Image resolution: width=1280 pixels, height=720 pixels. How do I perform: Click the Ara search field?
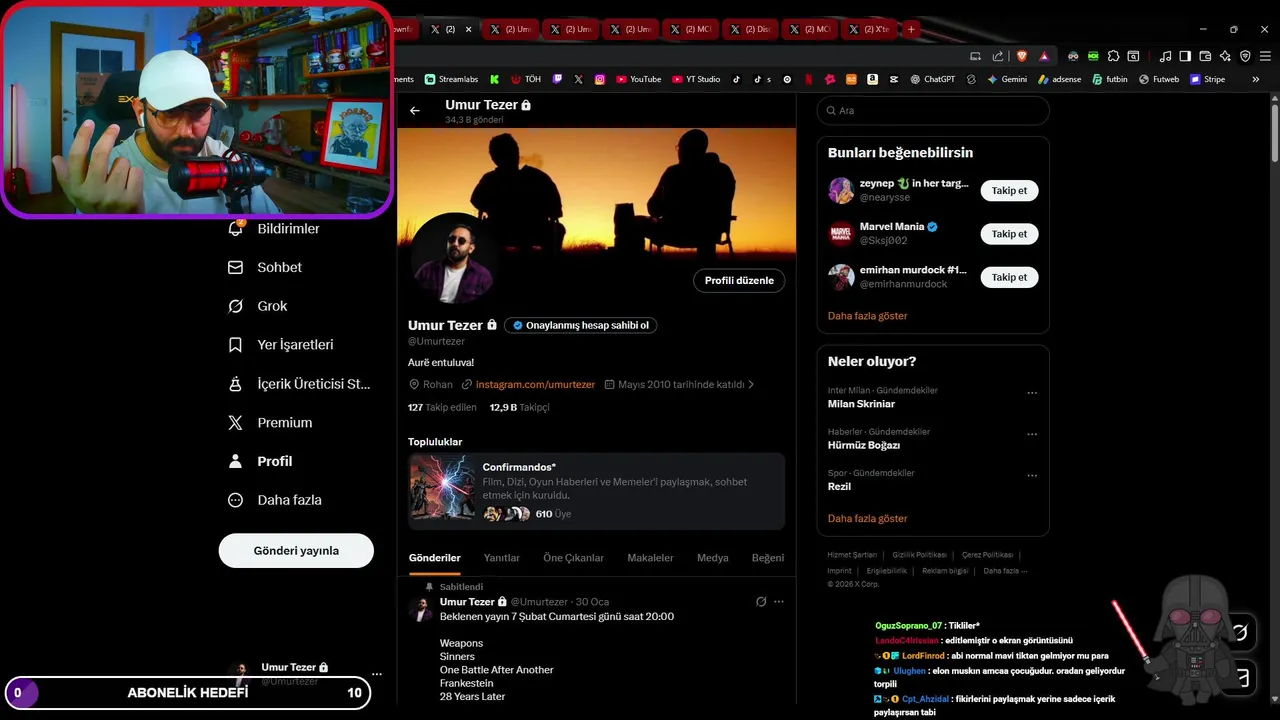pos(933,111)
